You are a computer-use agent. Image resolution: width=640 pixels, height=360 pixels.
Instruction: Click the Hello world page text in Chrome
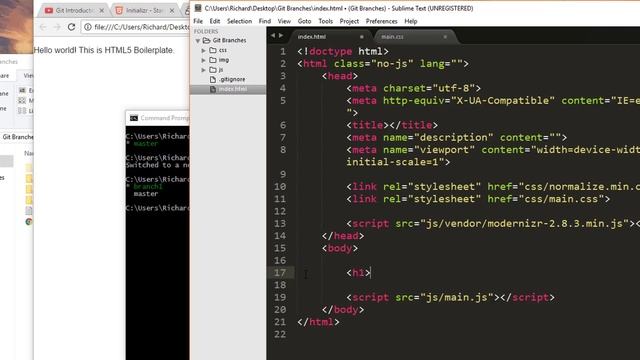coord(104,50)
